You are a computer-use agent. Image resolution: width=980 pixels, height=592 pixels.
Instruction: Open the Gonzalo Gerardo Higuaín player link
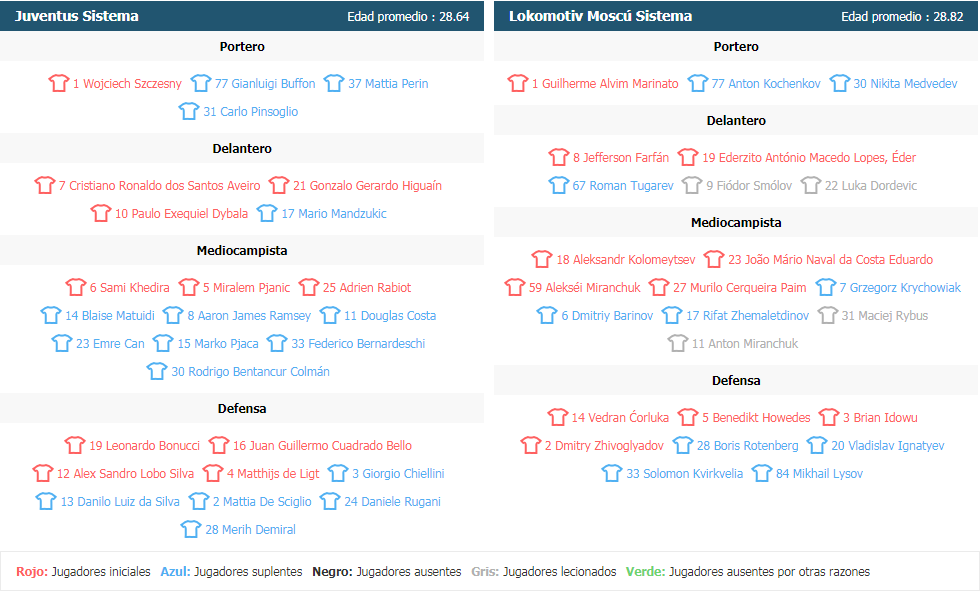coord(368,186)
